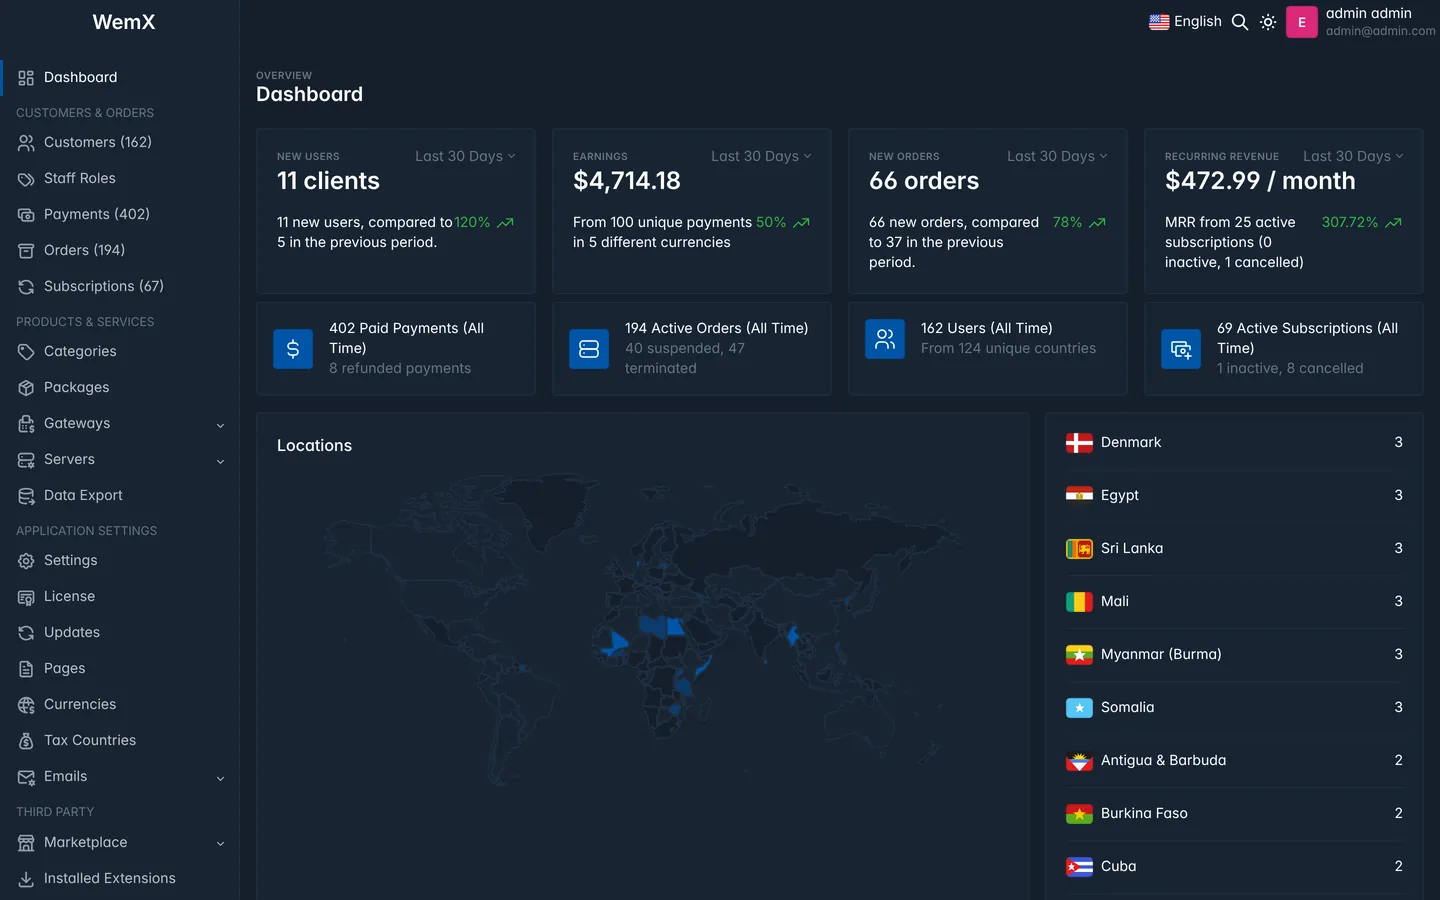Open Tax Countries page
1440x900 pixels.
point(120,740)
